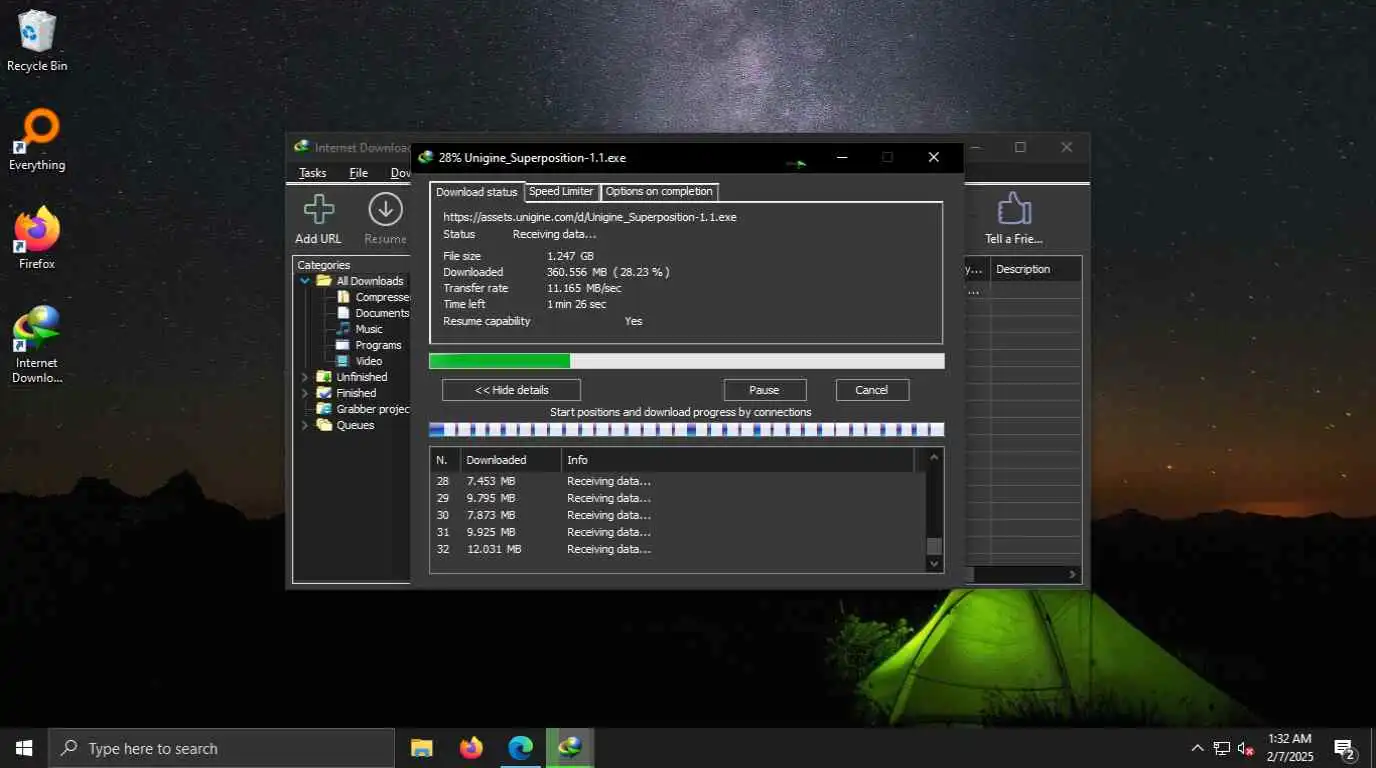Click the Hide details button
1376x768 pixels.
click(511, 390)
